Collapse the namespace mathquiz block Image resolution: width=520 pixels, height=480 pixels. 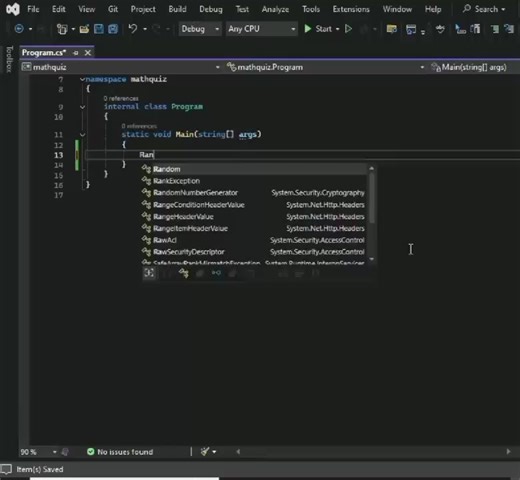[82, 79]
